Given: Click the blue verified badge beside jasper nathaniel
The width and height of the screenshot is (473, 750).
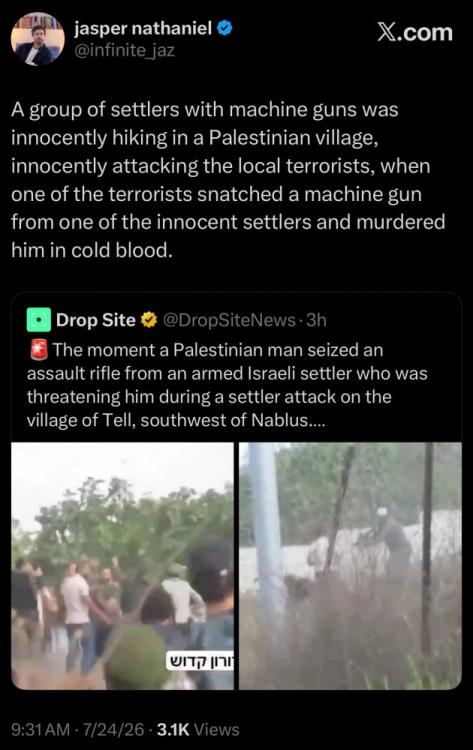Looking at the screenshot, I should pos(225,29).
